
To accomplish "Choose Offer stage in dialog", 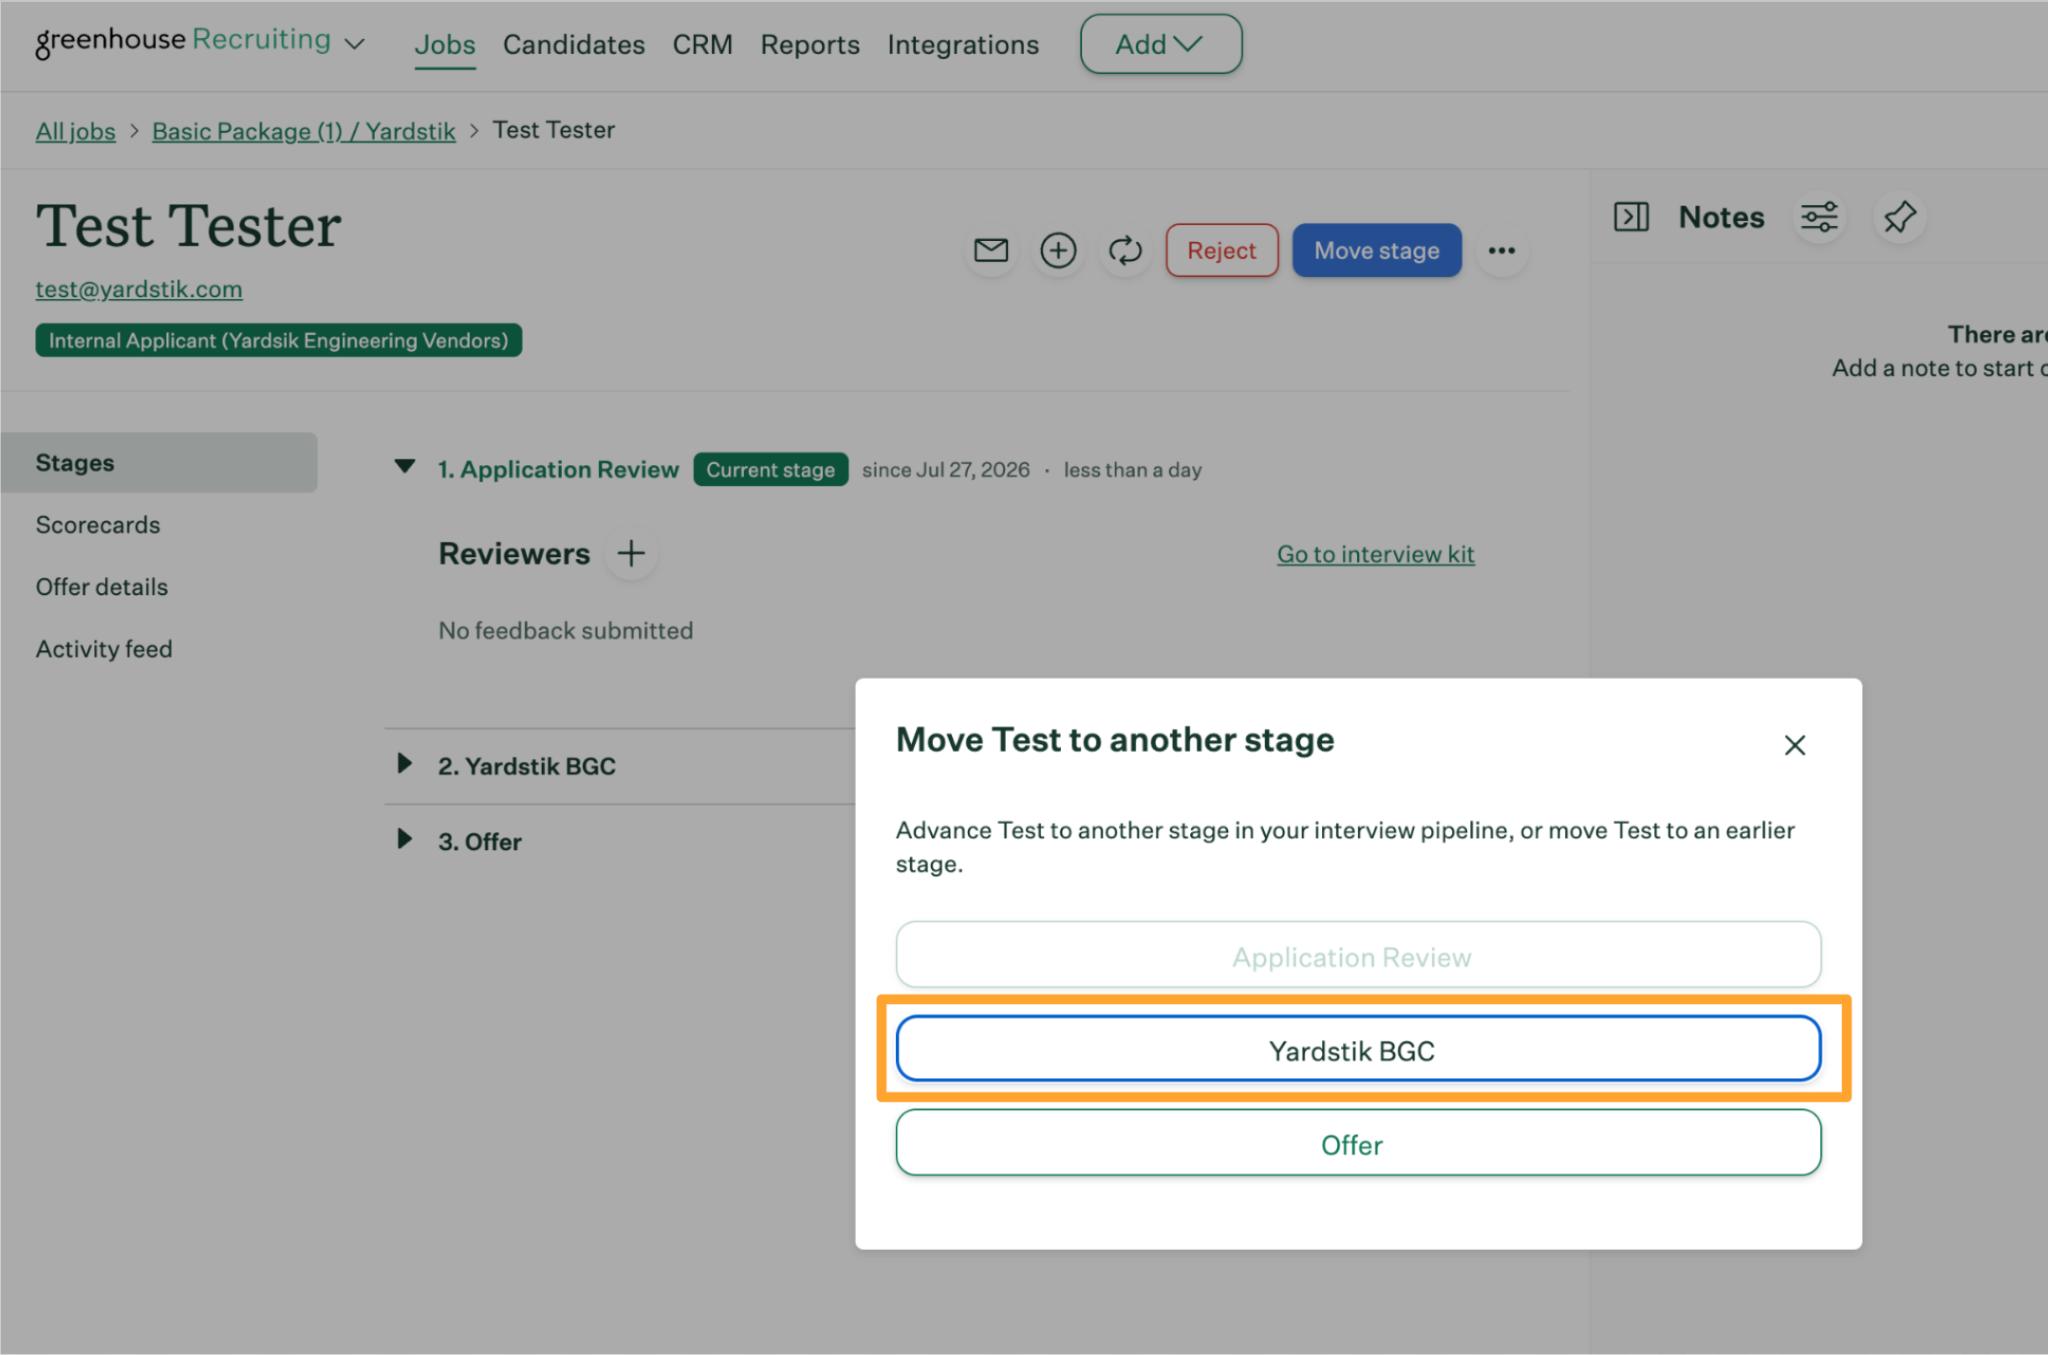I will (1357, 1143).
